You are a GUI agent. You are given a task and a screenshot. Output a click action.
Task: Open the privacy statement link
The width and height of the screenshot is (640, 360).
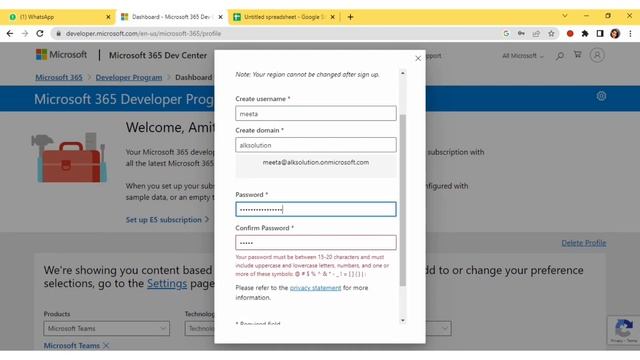315,288
